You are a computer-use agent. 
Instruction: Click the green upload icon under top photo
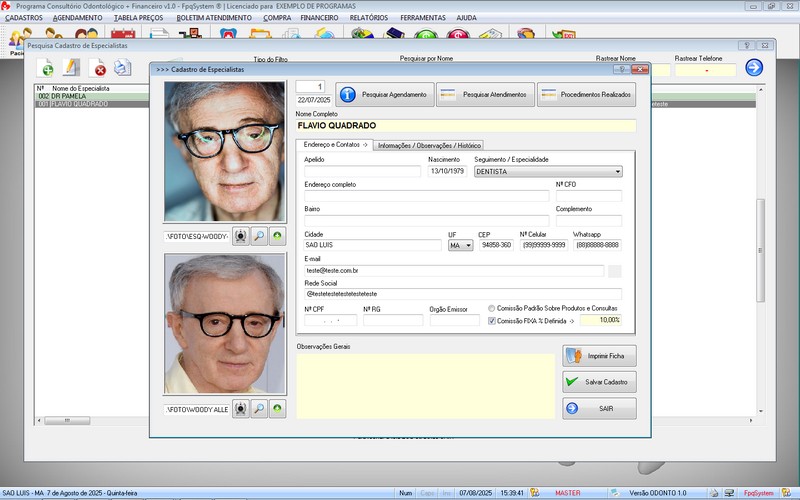point(276,236)
